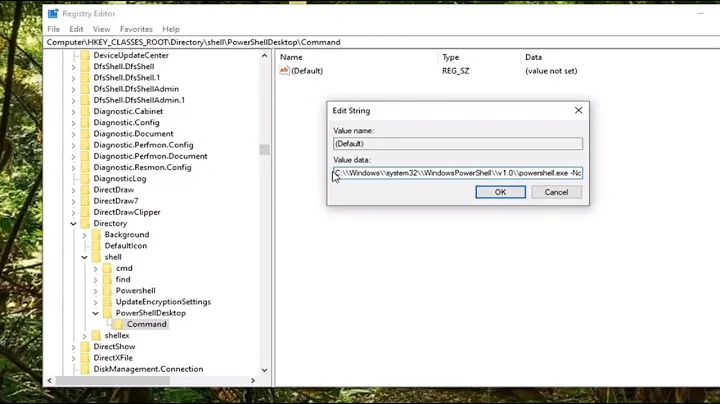The image size is (720, 404).
Task: Collapse the PowerShellDesktop tree node
Action: 96,313
